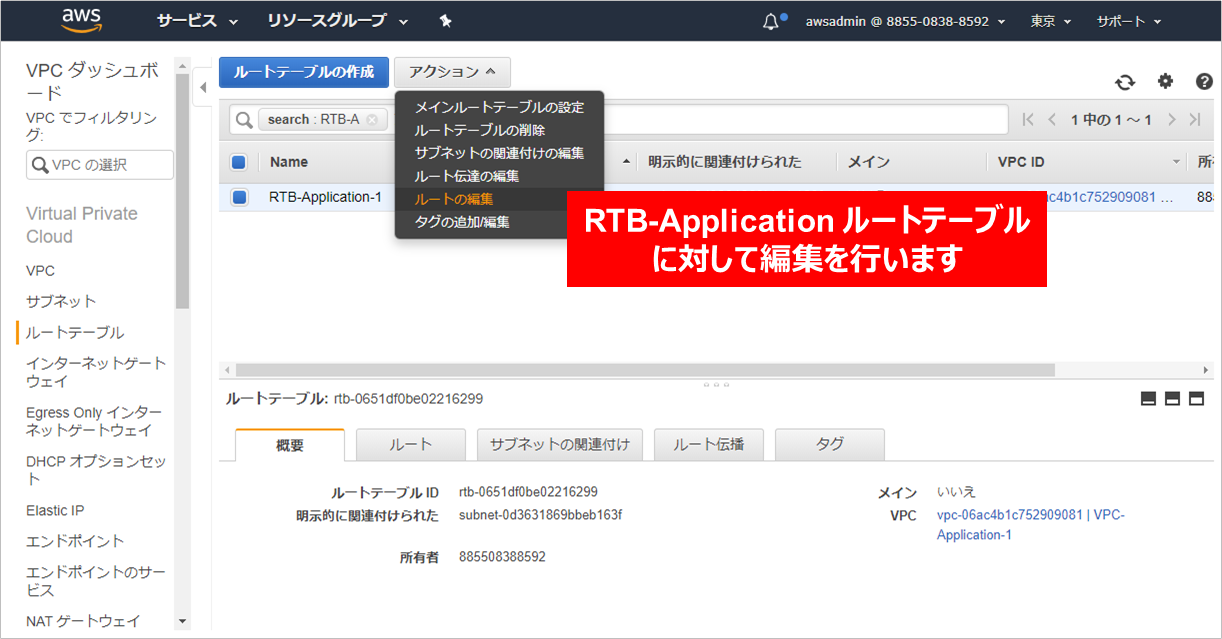Click the VPC の選択 filter field
The height and width of the screenshot is (639, 1222).
[x=100, y=165]
